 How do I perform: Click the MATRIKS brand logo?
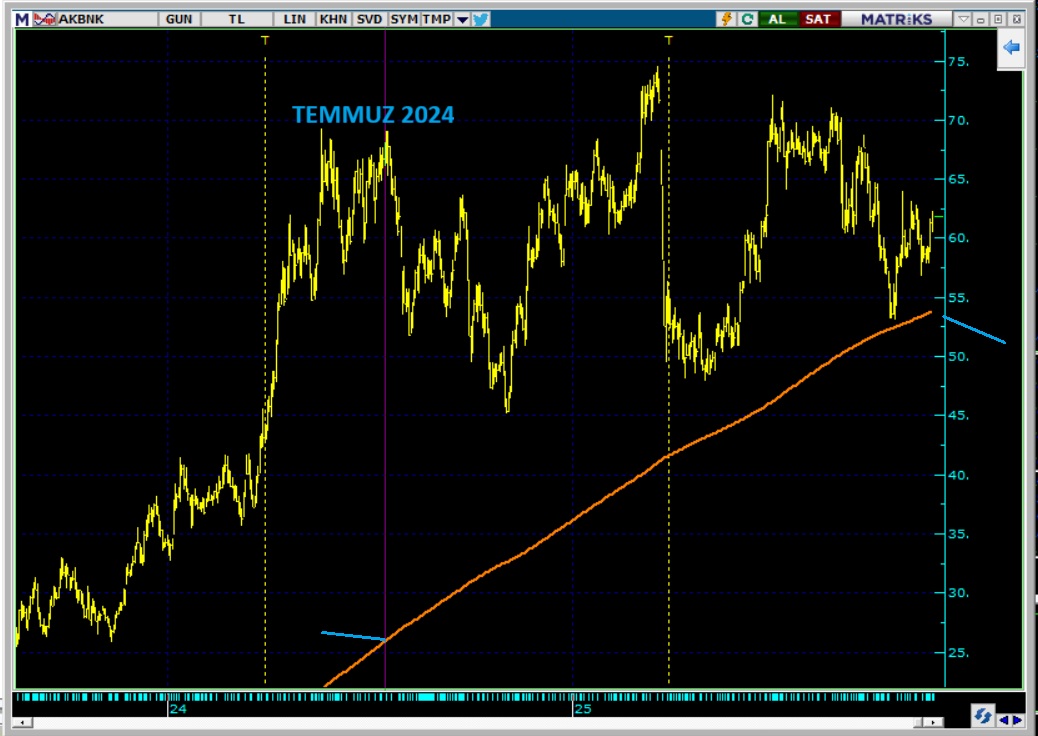[896, 19]
